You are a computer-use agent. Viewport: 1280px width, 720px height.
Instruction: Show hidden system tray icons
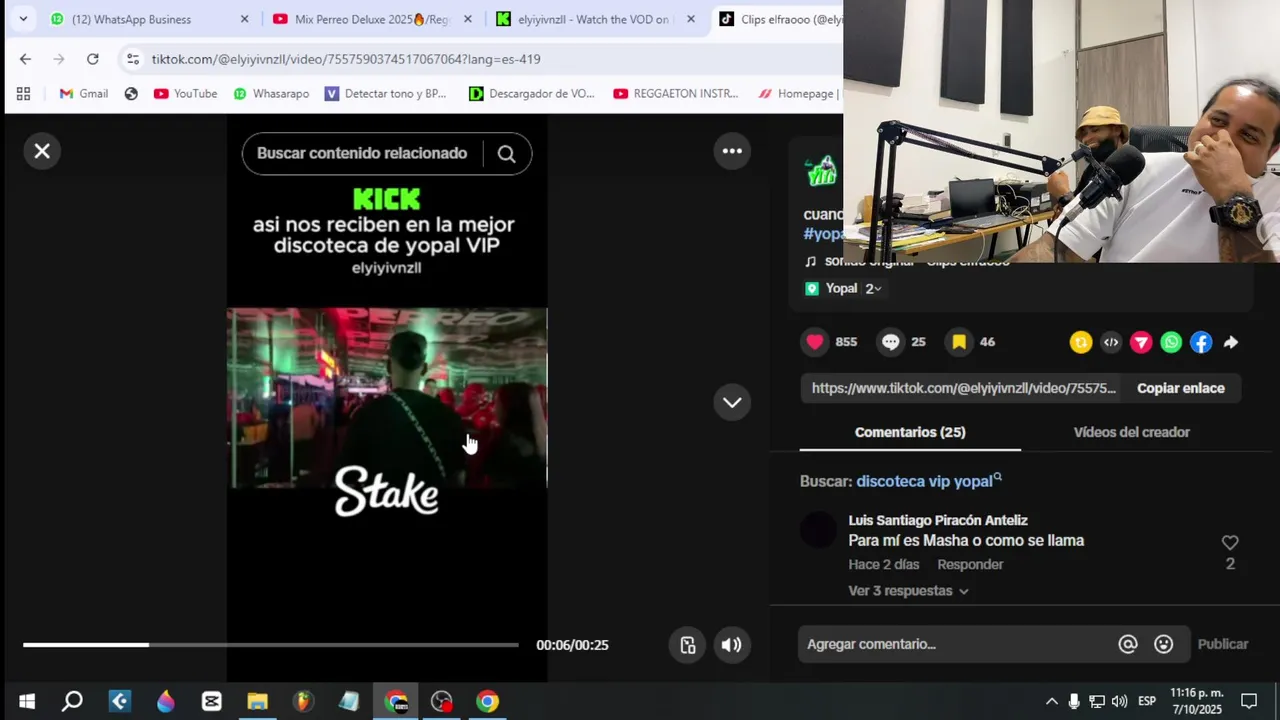pyautogui.click(x=1051, y=701)
